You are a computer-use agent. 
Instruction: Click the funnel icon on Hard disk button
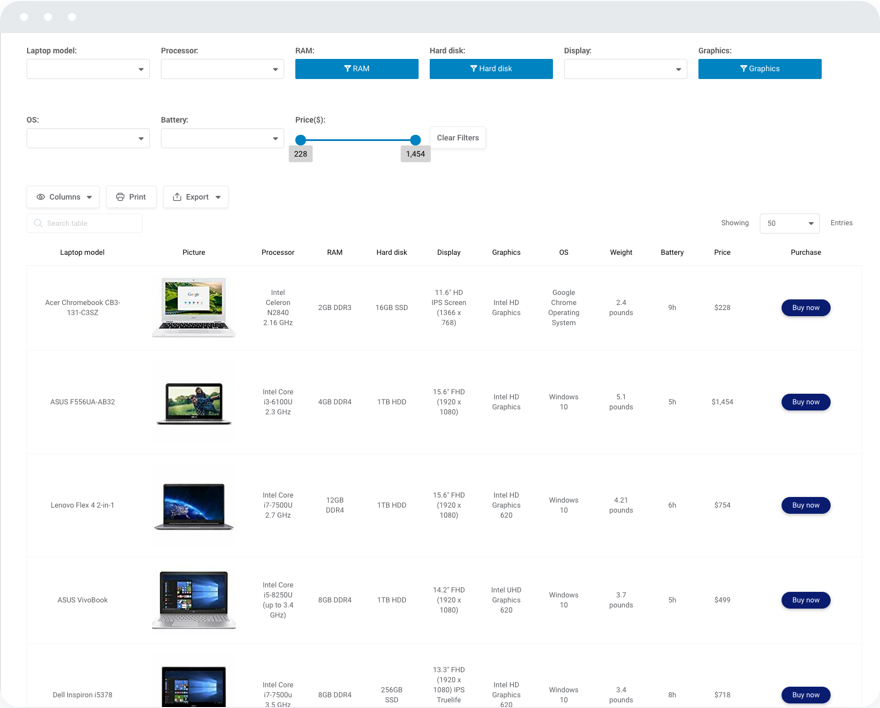pyautogui.click(x=474, y=68)
